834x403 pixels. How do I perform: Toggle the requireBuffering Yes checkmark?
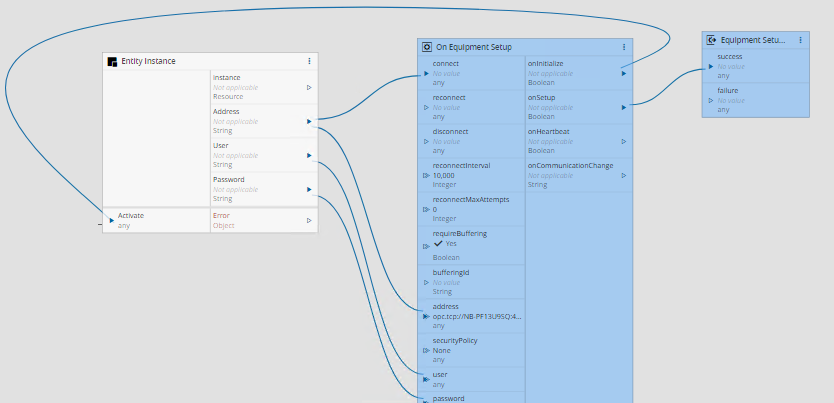point(438,244)
